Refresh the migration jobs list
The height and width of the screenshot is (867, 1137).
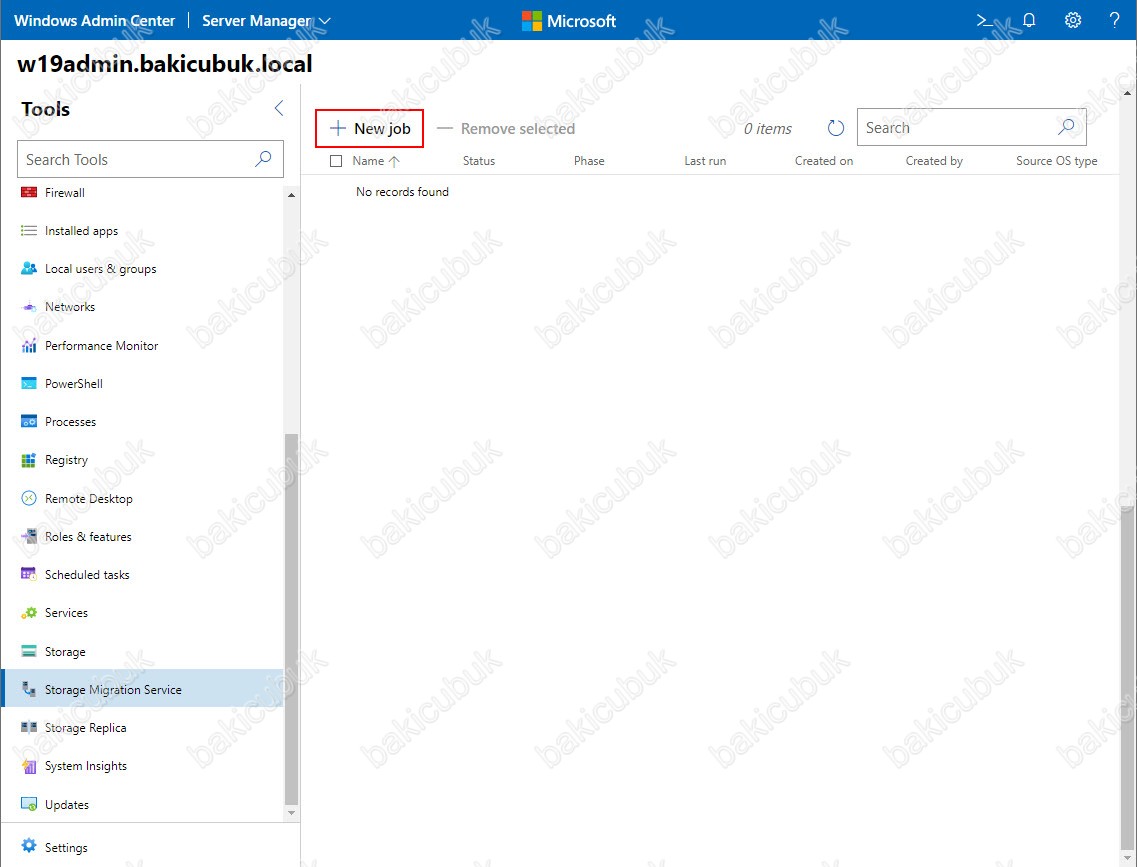point(836,128)
